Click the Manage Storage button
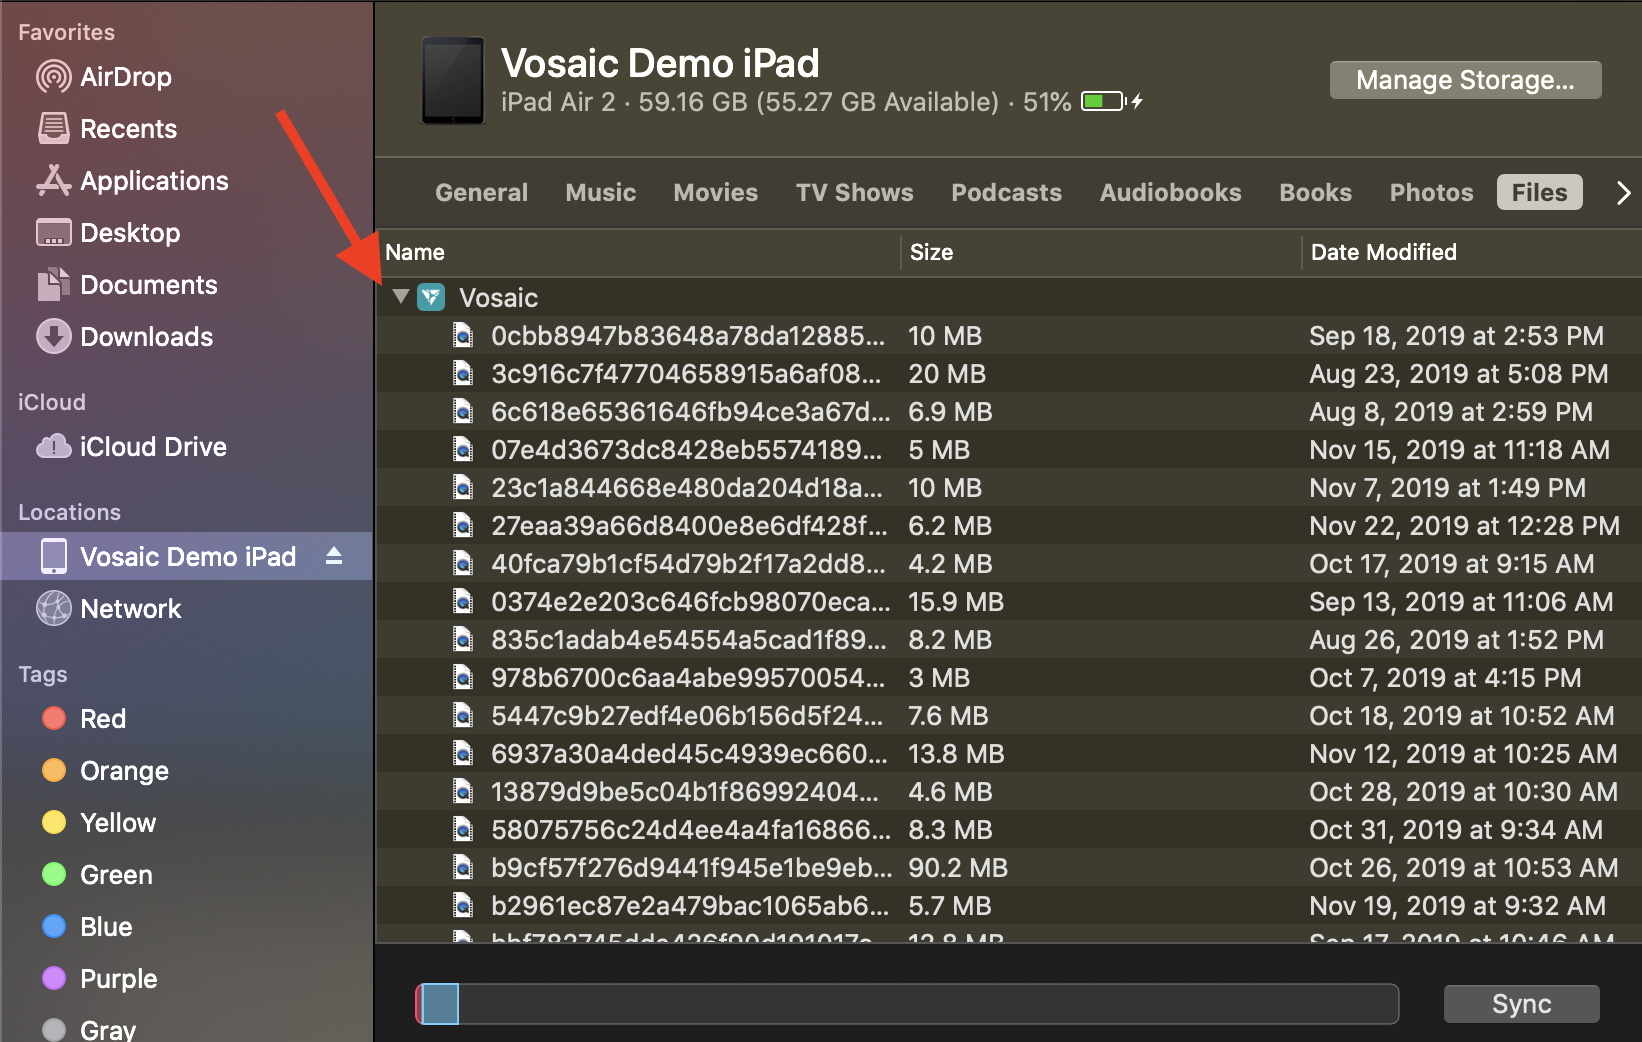Screen dimensions: 1642x1042 click(1465, 80)
